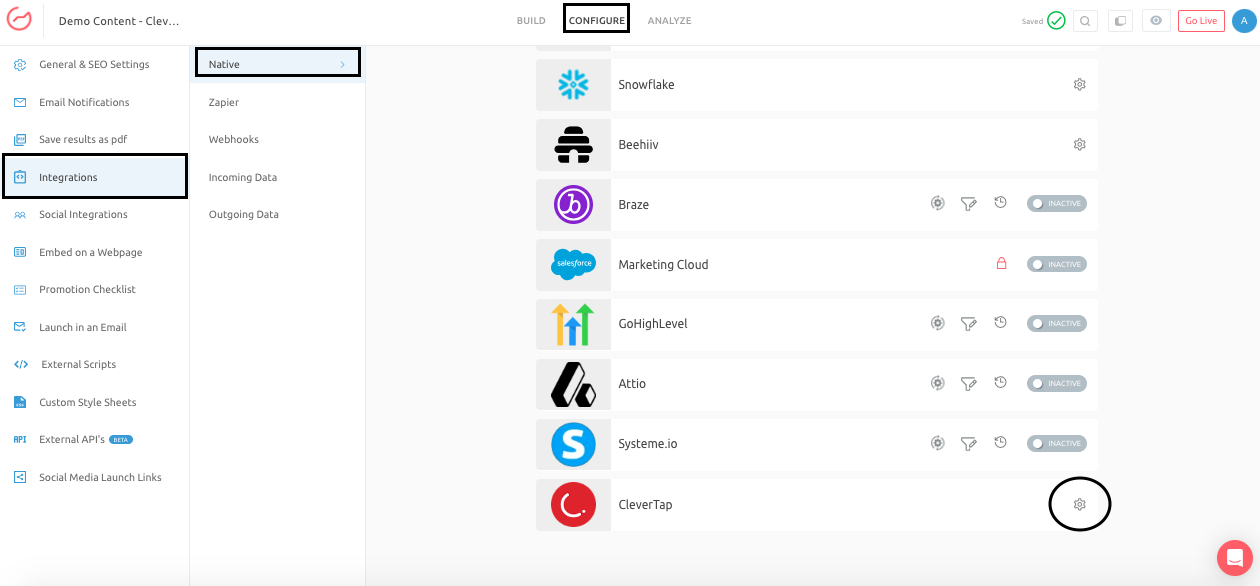This screenshot has width=1260, height=586.
Task: Toggle Marketing Cloud integration active
Action: [x=1056, y=264]
